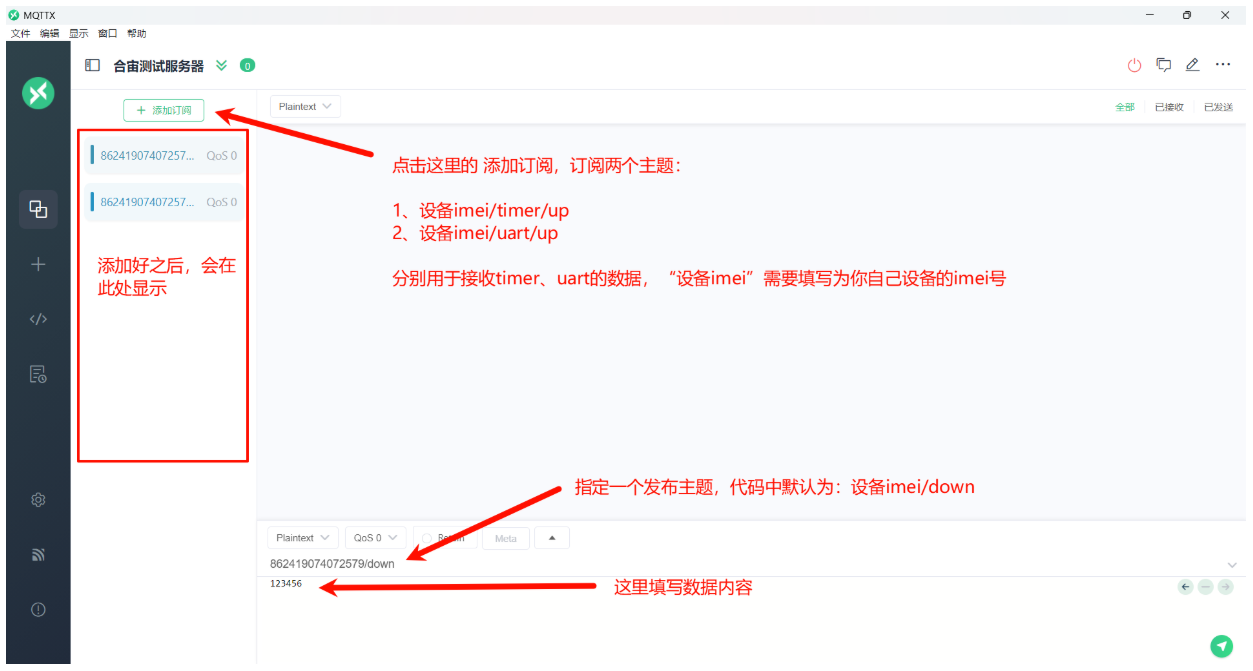Go to next published message arrow
The height and width of the screenshot is (671, 1253).
tap(1225, 587)
